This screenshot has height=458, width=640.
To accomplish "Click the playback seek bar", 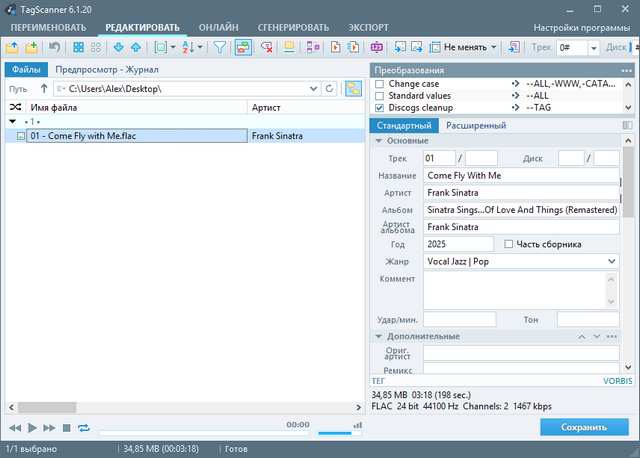I will coord(200,433).
